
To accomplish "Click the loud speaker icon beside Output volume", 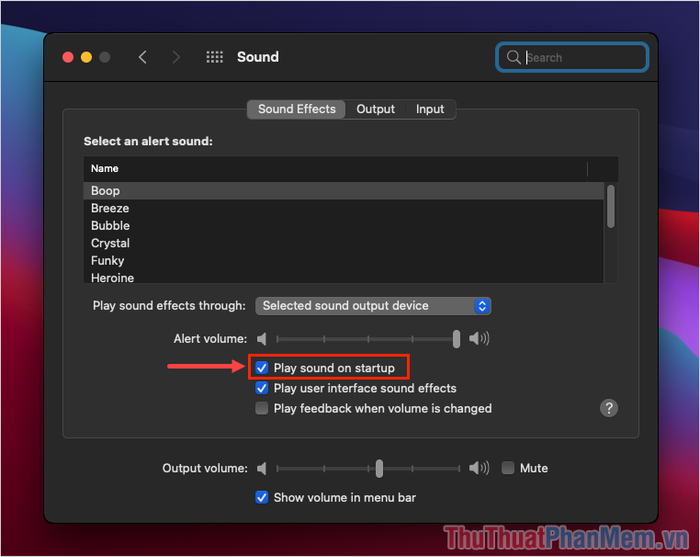I will (x=479, y=468).
